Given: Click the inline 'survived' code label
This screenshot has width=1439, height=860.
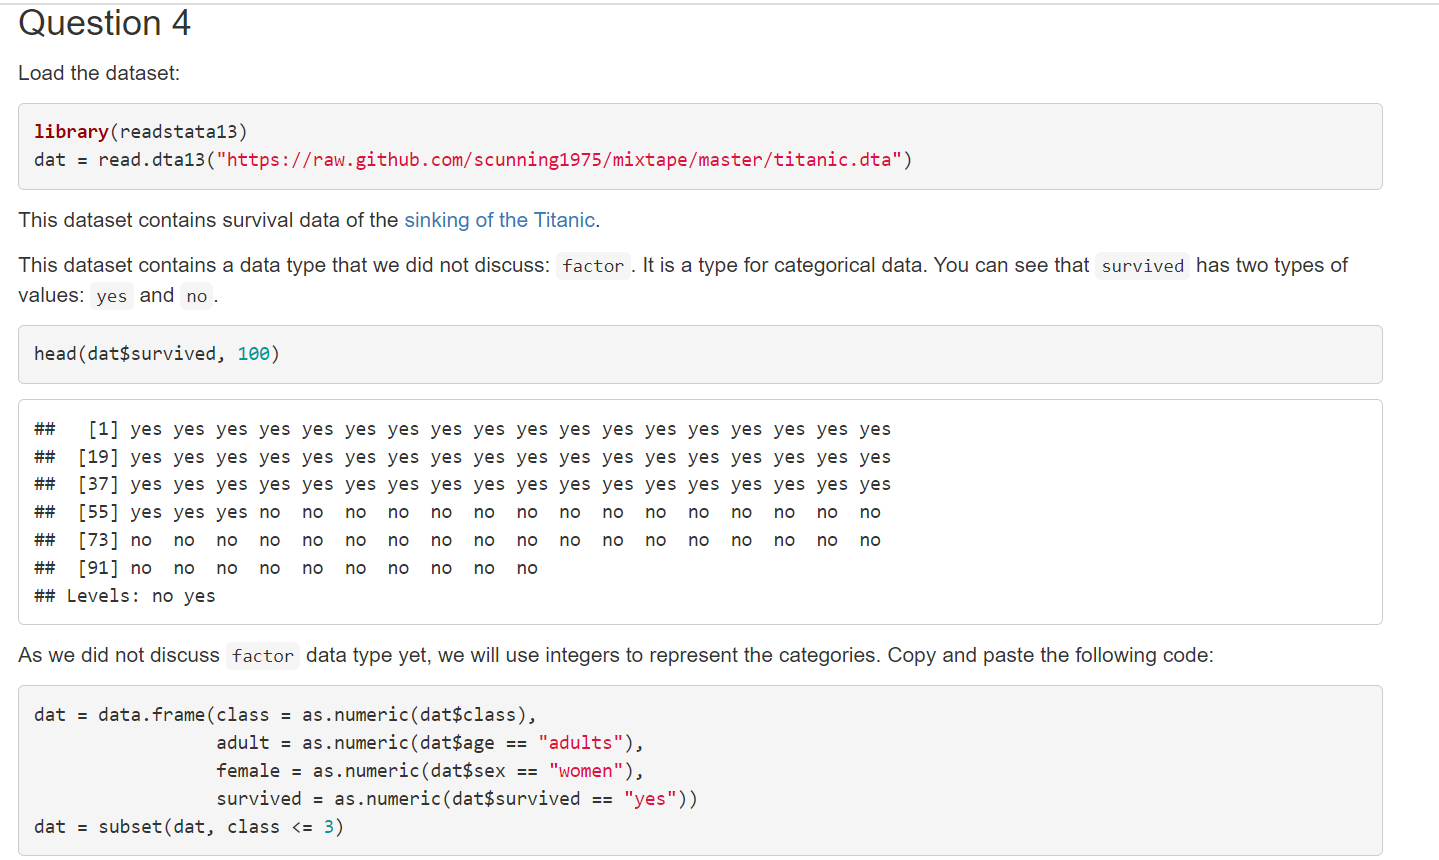Looking at the screenshot, I should pos(1142,265).
